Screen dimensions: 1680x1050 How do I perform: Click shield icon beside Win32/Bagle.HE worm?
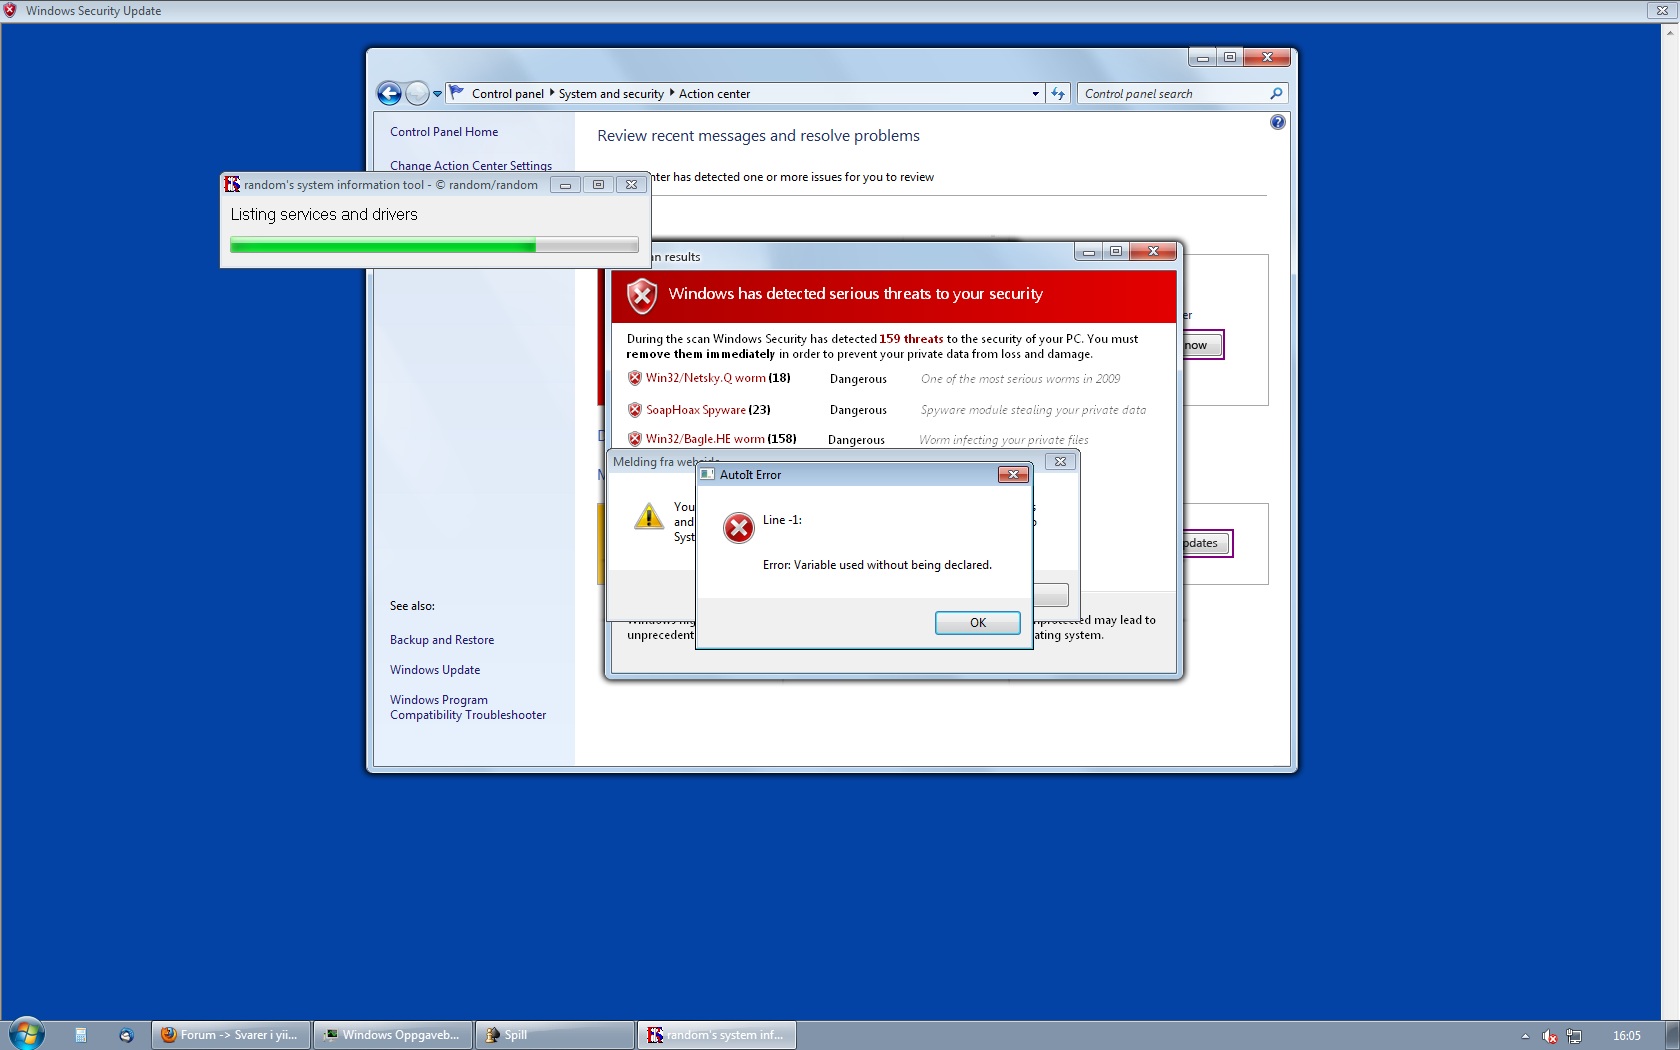(634, 439)
